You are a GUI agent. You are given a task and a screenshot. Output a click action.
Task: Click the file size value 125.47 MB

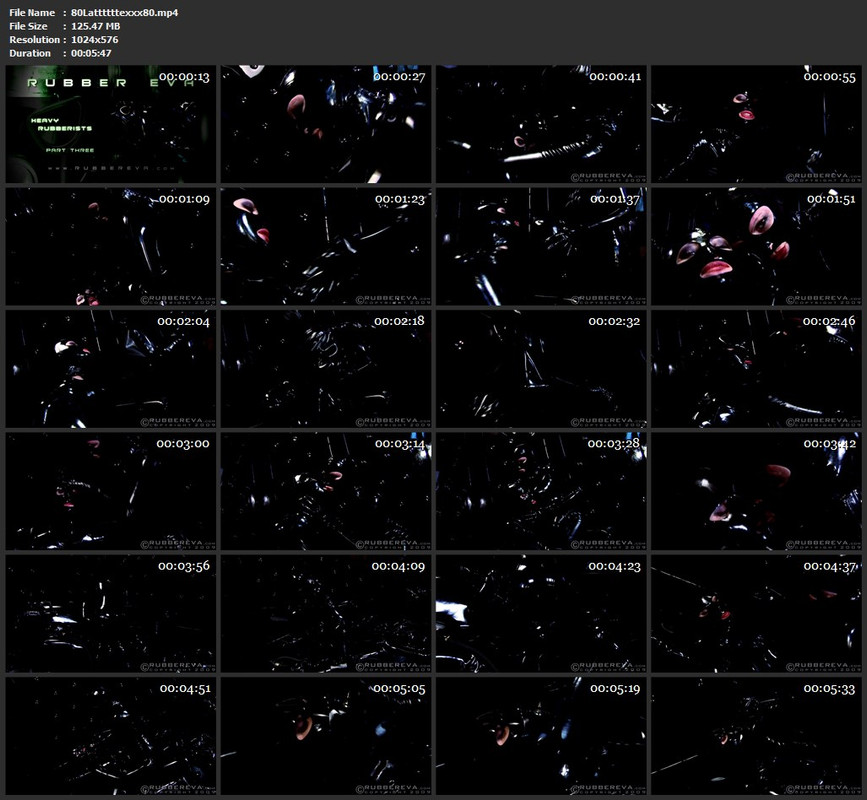(x=96, y=26)
